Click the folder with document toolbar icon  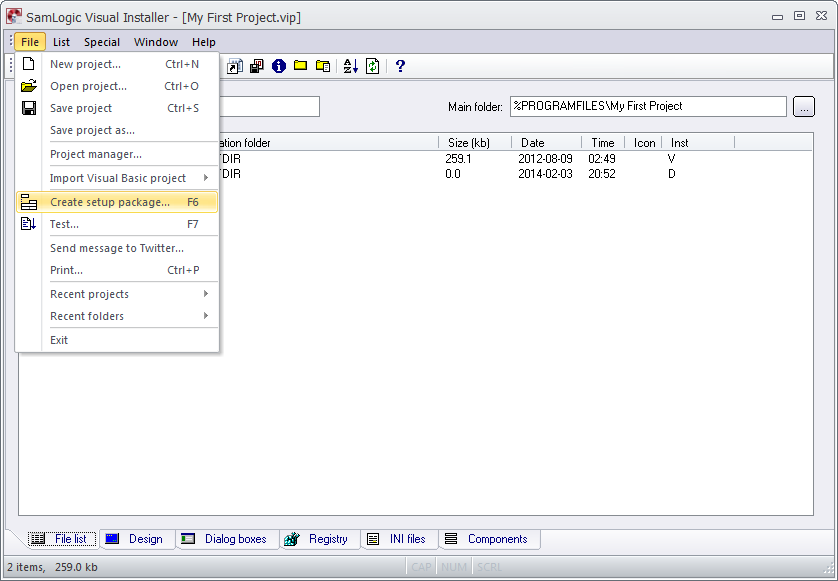(x=323, y=66)
